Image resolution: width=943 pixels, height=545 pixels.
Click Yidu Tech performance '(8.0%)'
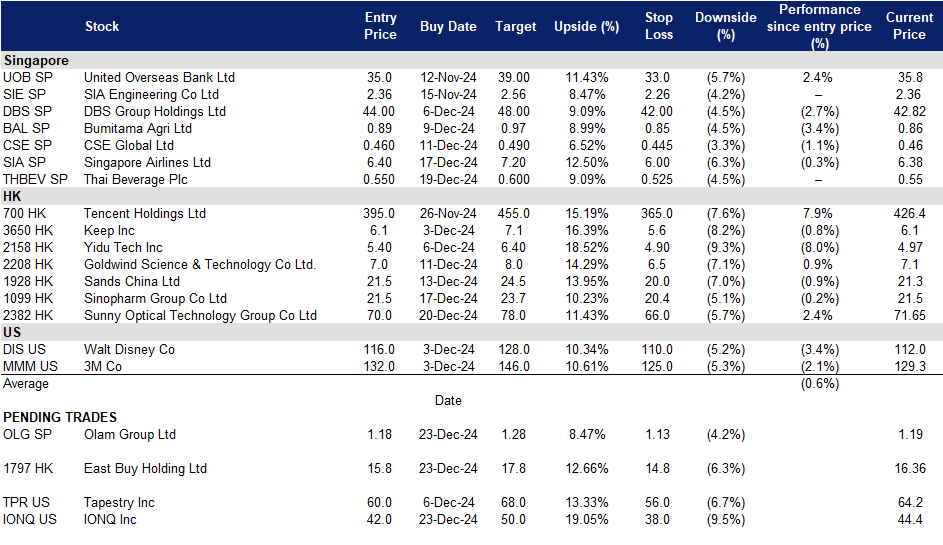(x=819, y=247)
